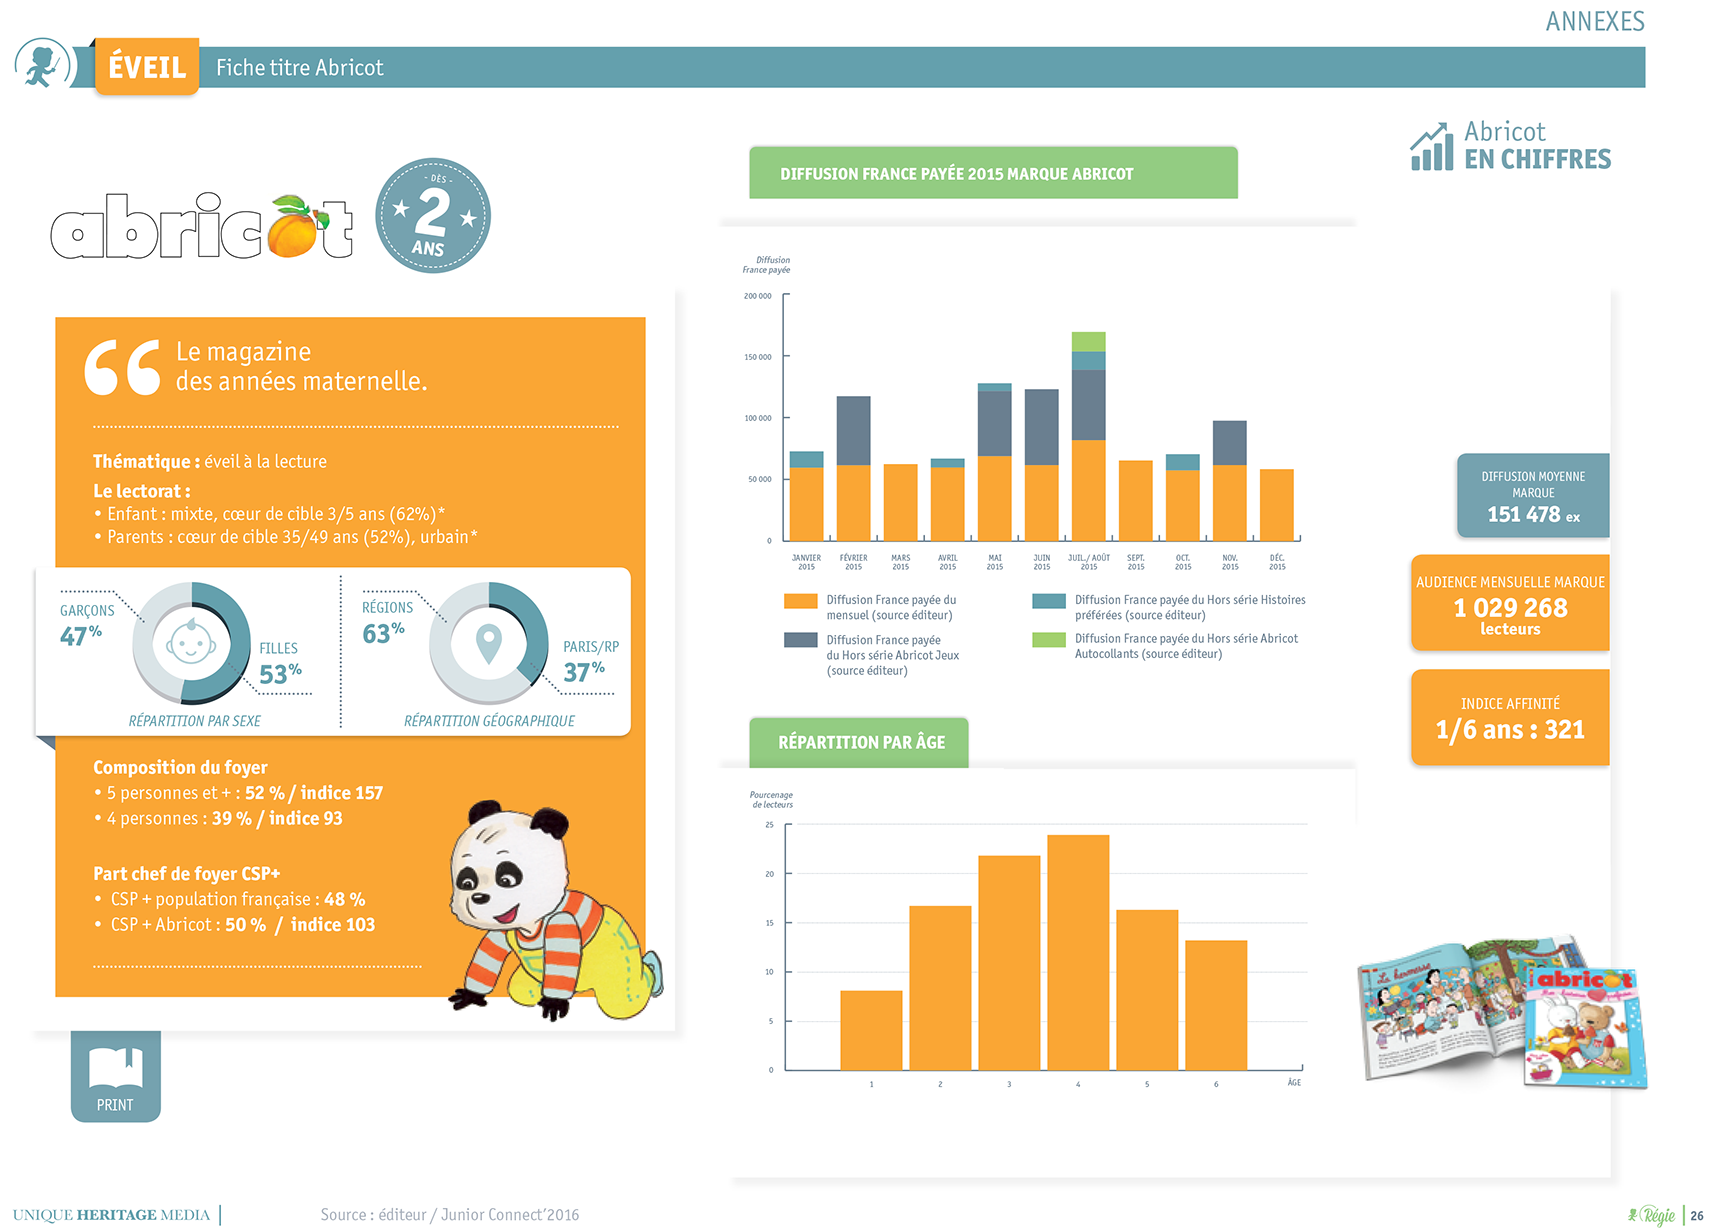Image resolution: width=1715 pixels, height=1232 pixels.
Task: Click the 'Unique Heritage Media' footer logo
Action: pyautogui.click(x=111, y=1215)
